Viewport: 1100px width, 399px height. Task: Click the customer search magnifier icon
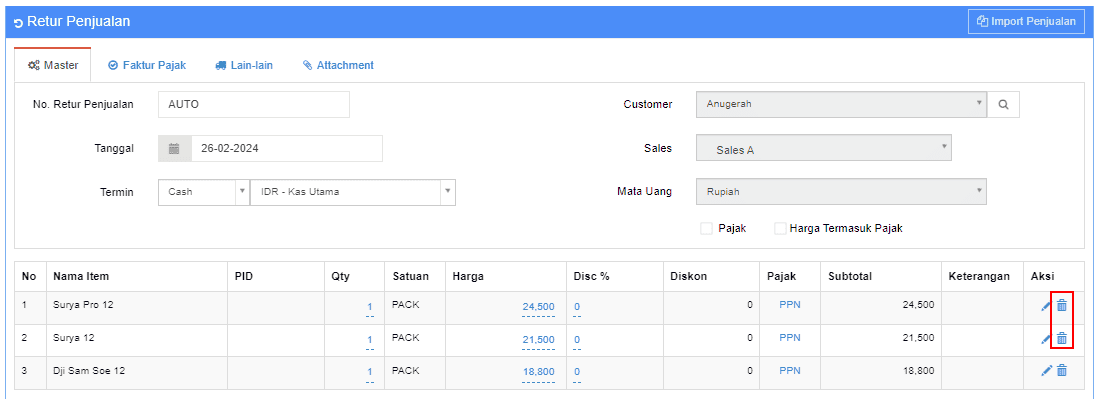click(1003, 104)
